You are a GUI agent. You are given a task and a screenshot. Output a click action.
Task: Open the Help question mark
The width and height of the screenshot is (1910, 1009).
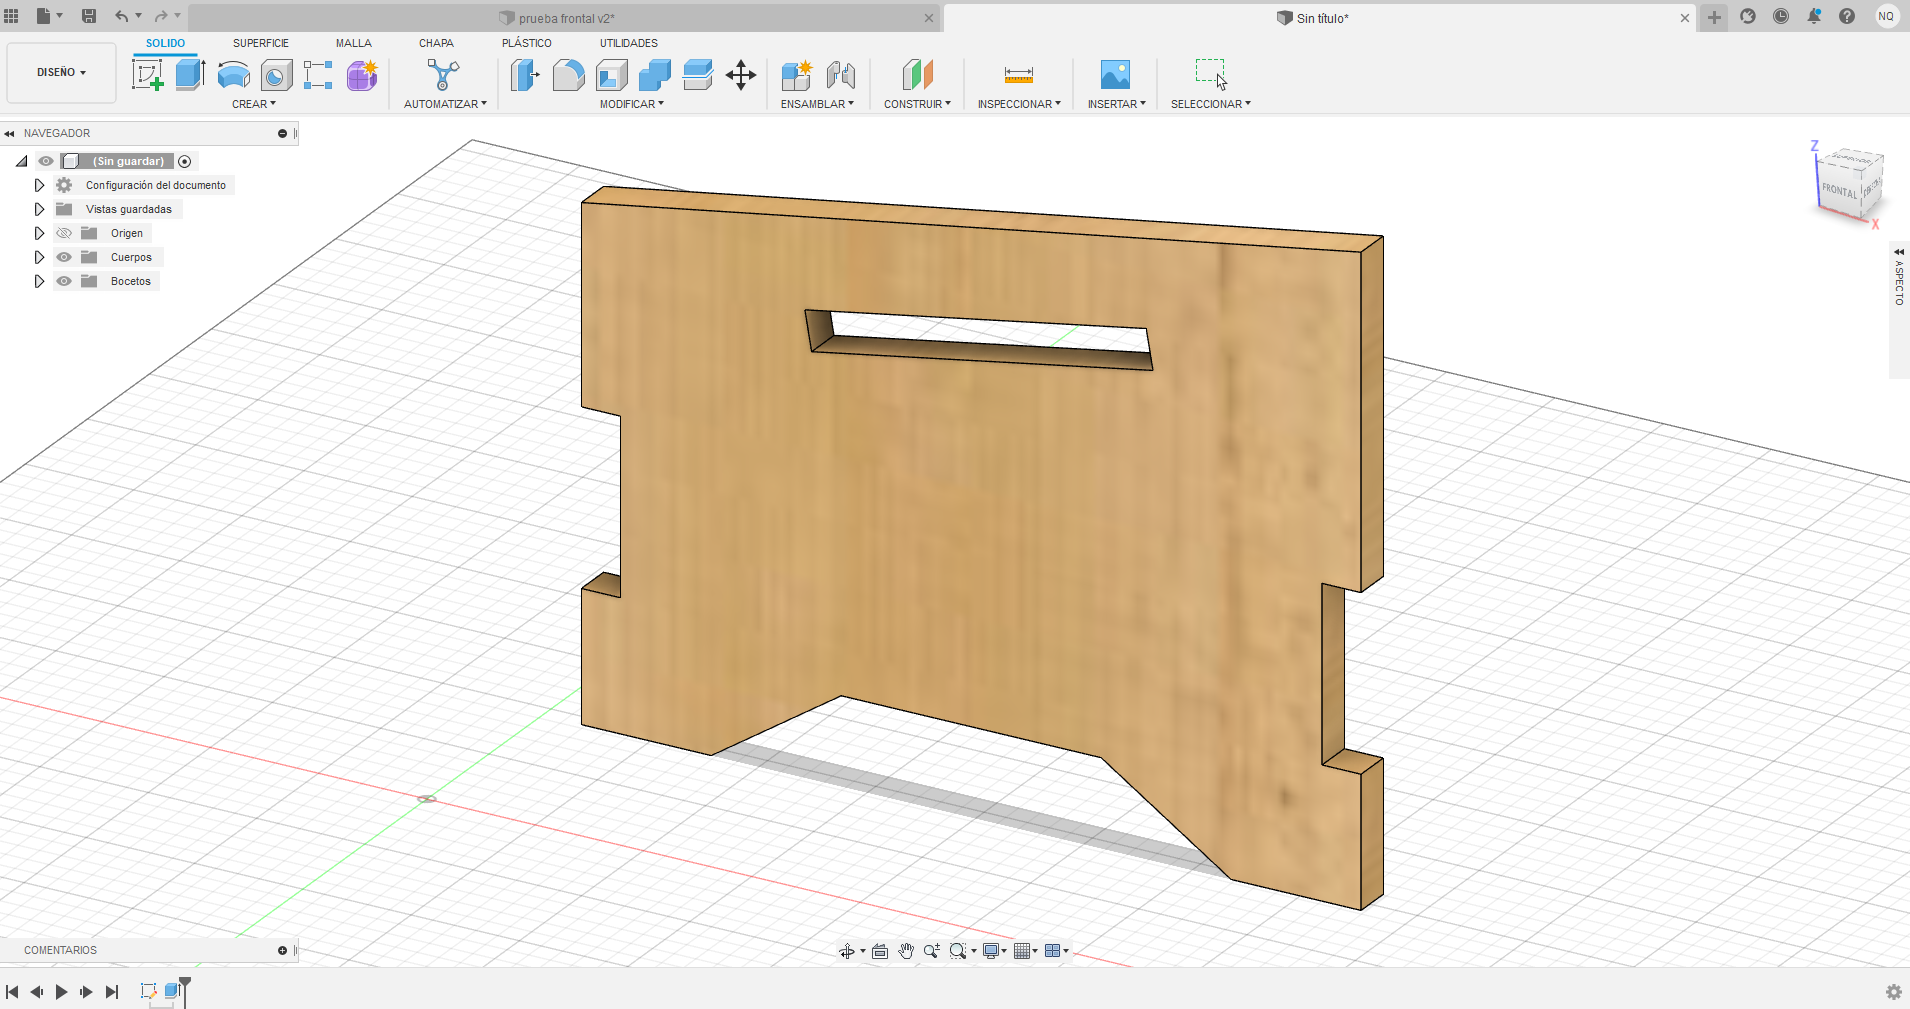click(1847, 16)
